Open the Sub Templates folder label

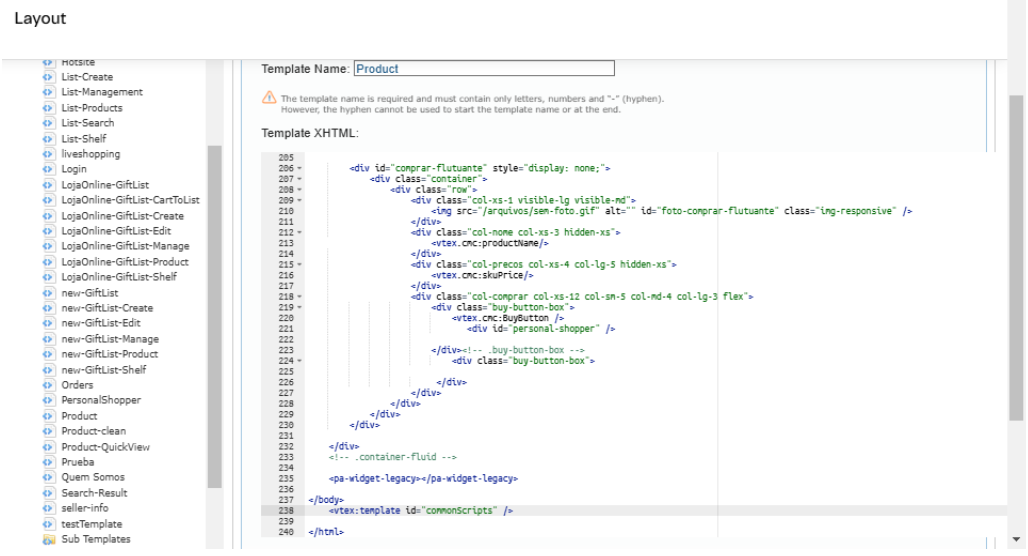[96, 539]
